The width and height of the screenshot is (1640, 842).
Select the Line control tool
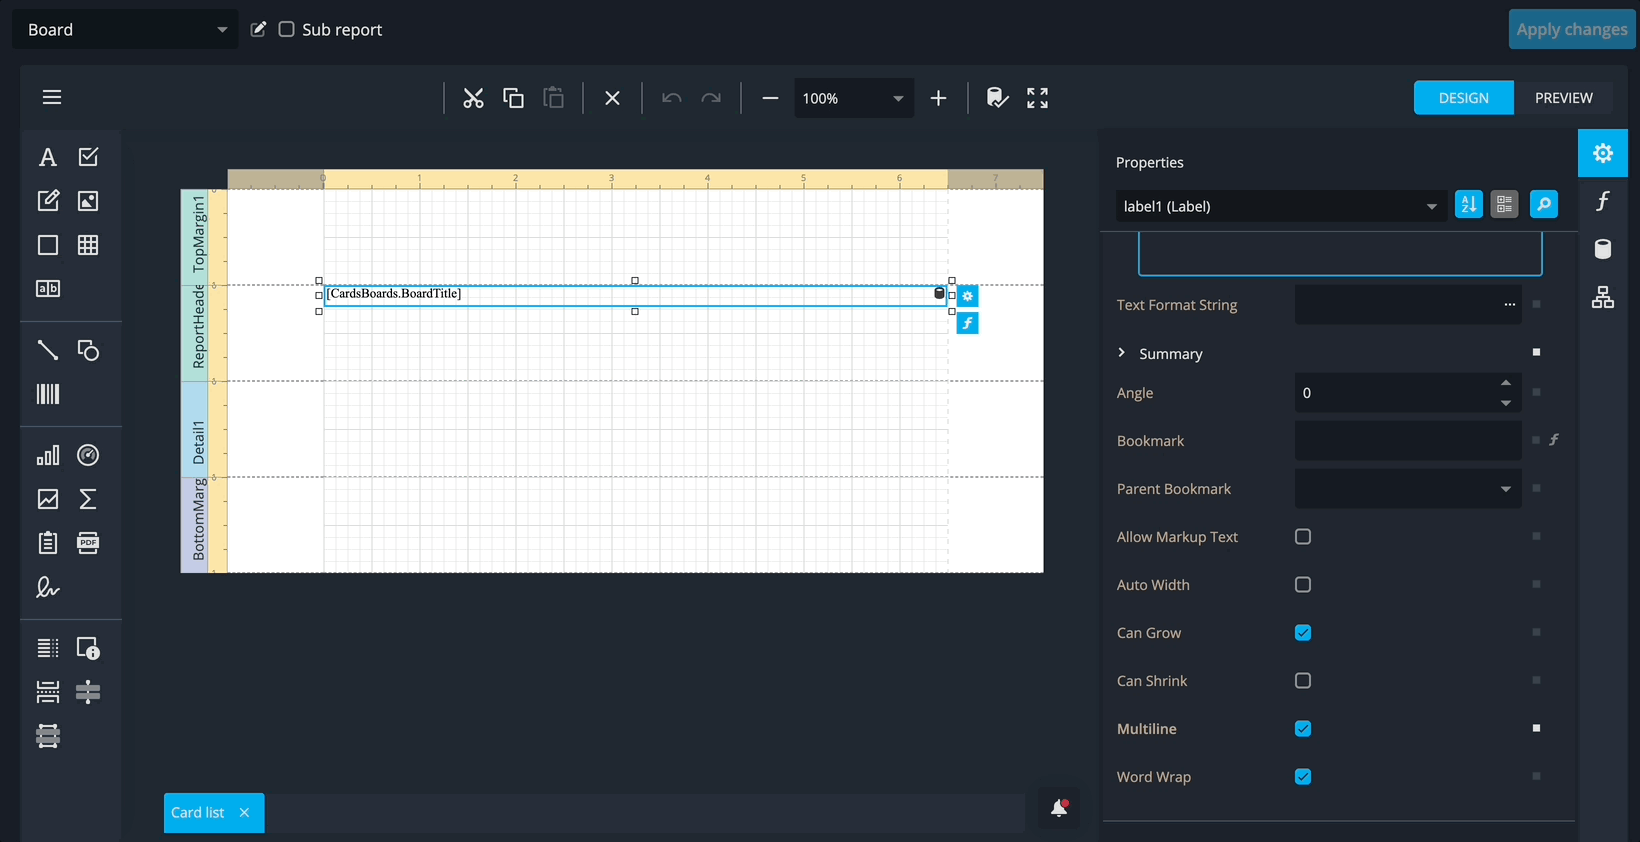point(47,350)
